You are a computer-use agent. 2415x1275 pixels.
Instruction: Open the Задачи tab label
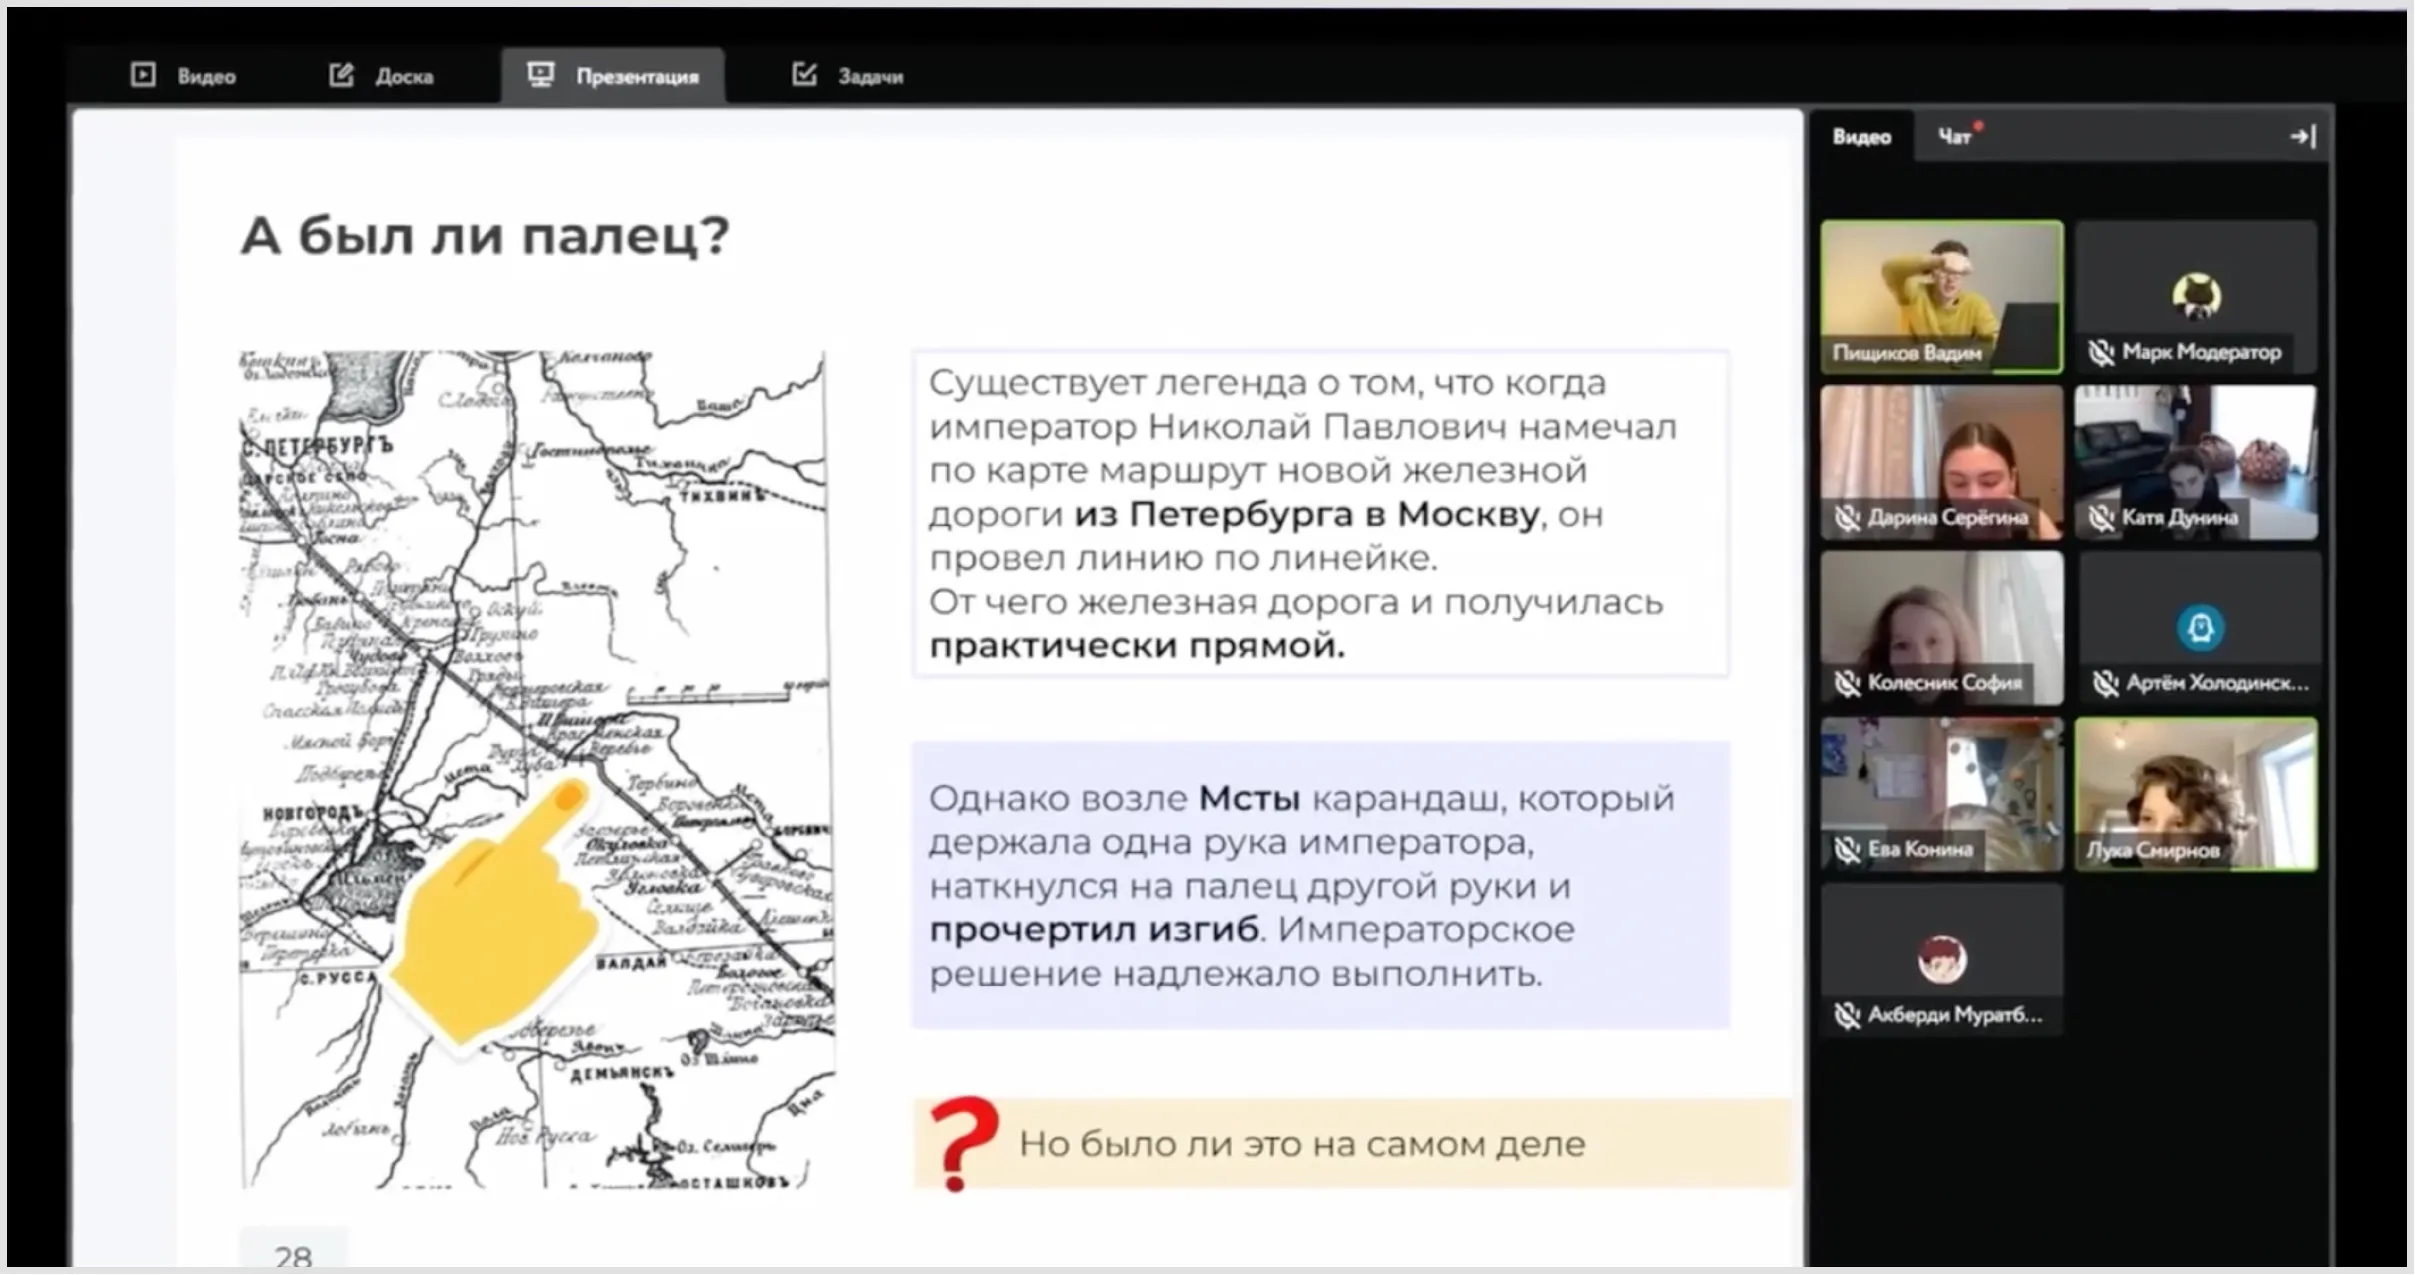pos(870,76)
